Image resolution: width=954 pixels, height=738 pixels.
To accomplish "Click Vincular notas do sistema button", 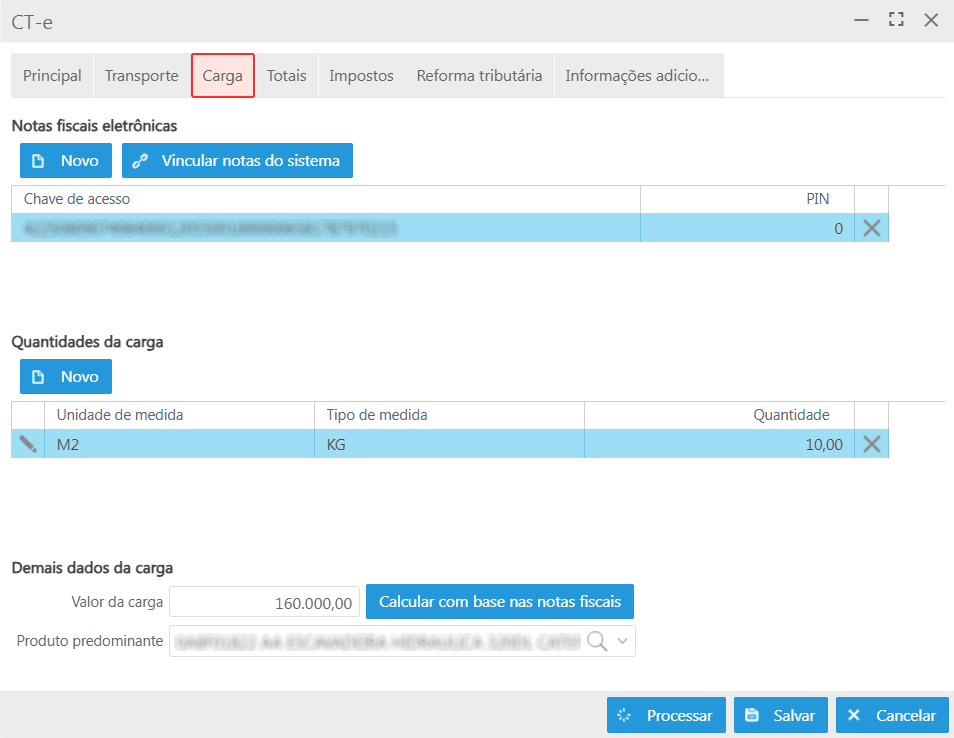I will click(237, 161).
